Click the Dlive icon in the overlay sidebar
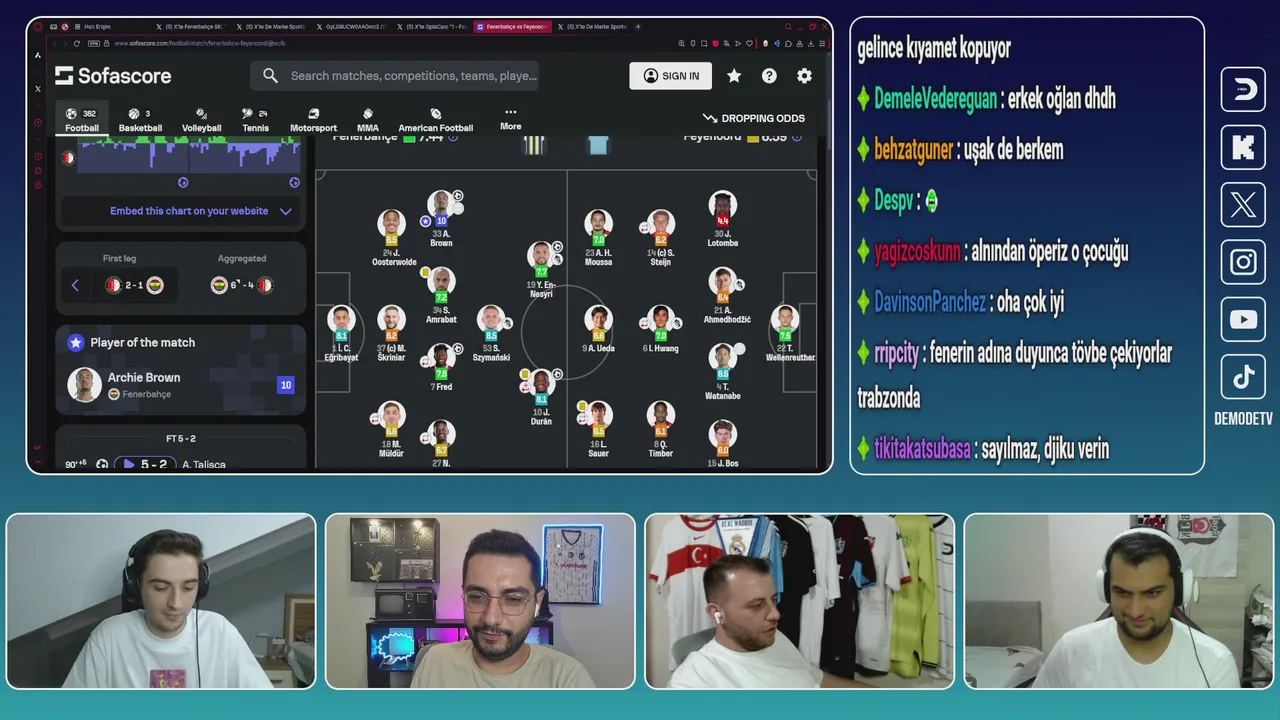Screen dimensions: 1280x720 (1243, 90)
